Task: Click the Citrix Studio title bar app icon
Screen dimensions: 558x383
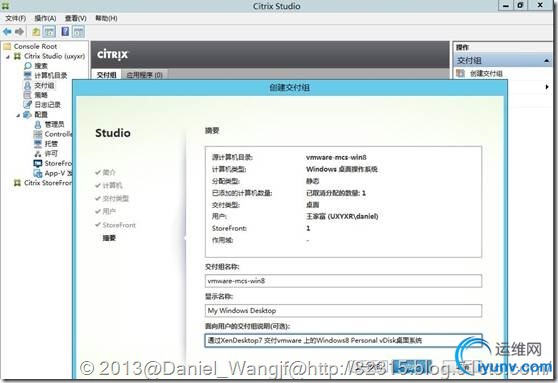Action: (x=5, y=5)
